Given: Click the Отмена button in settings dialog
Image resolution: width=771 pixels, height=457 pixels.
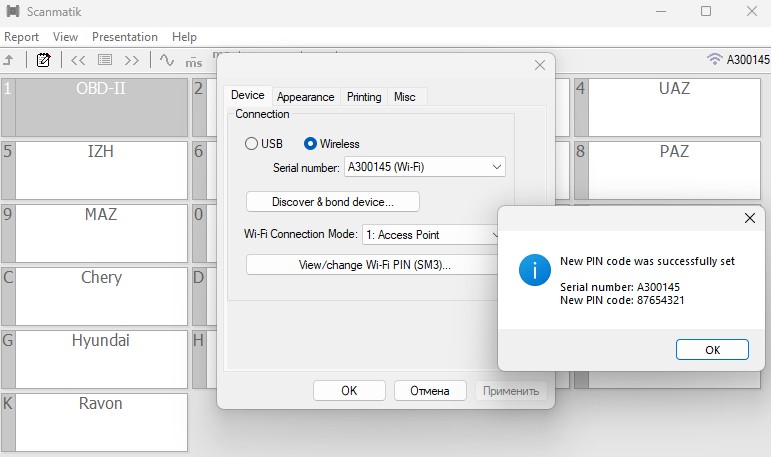Looking at the screenshot, I should coord(430,390).
